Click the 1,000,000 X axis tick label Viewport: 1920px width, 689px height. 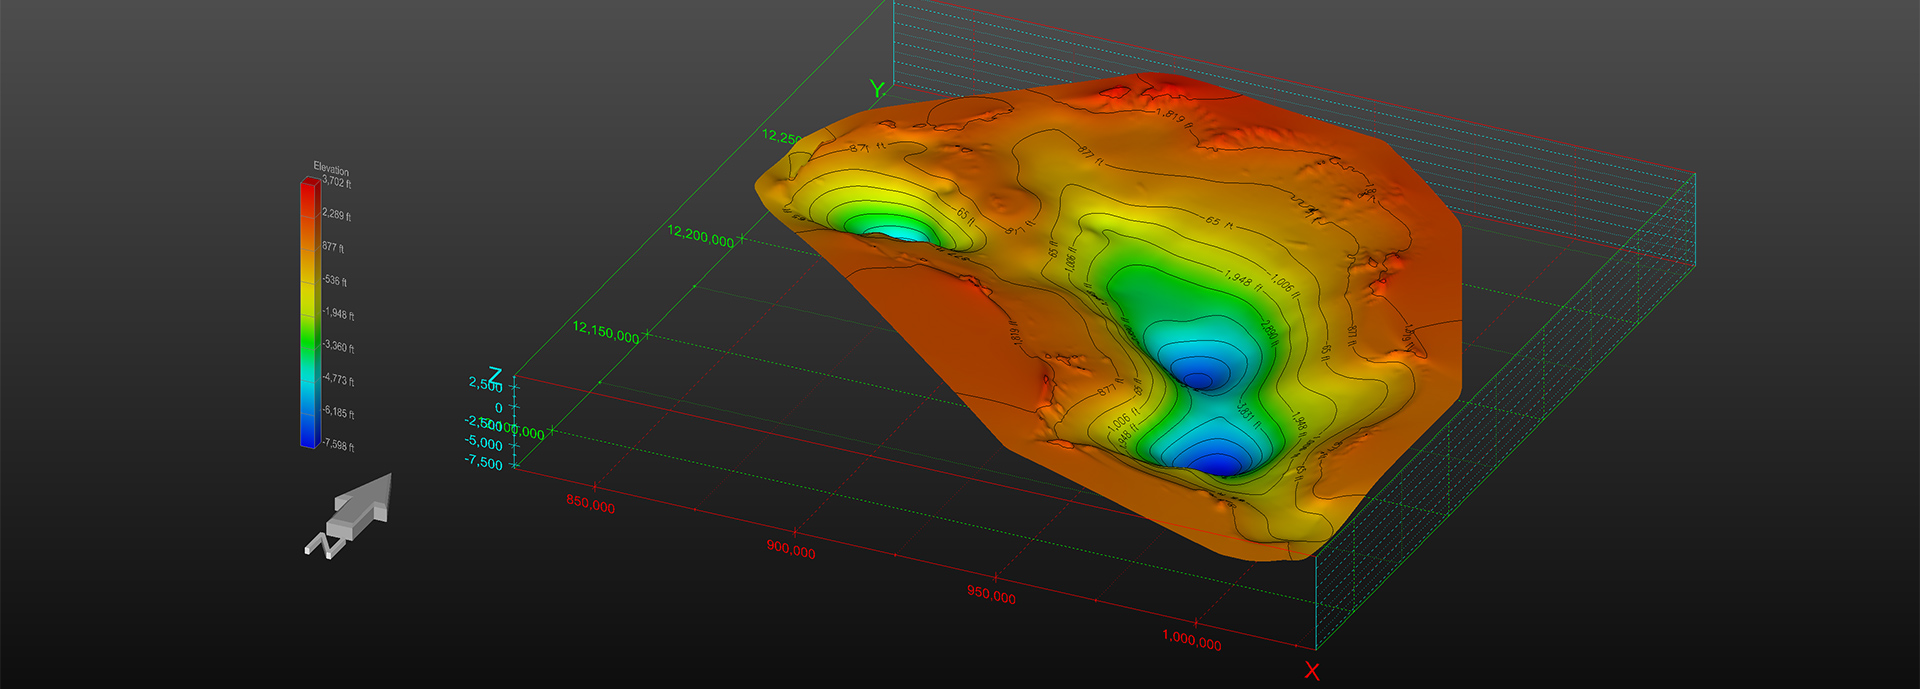coord(1191,641)
